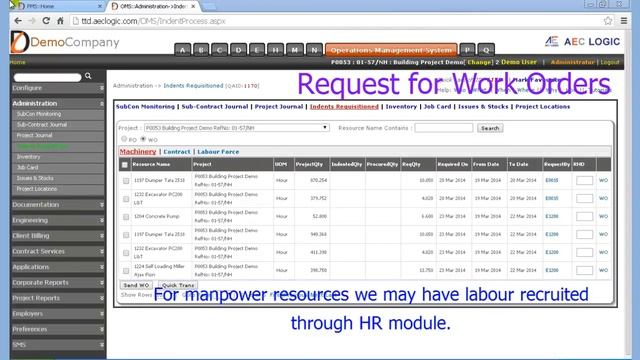This screenshot has width=640, height=360.
Task: Open module M button
Action: pos(295,50)
